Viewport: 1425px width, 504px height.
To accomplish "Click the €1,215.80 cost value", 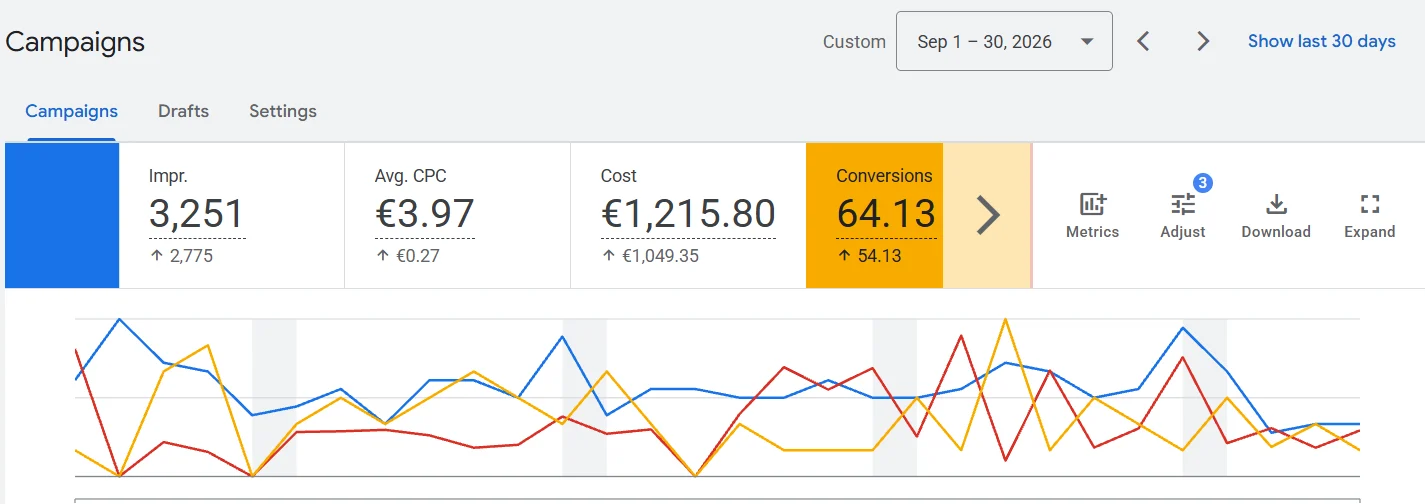I will tap(688, 214).
